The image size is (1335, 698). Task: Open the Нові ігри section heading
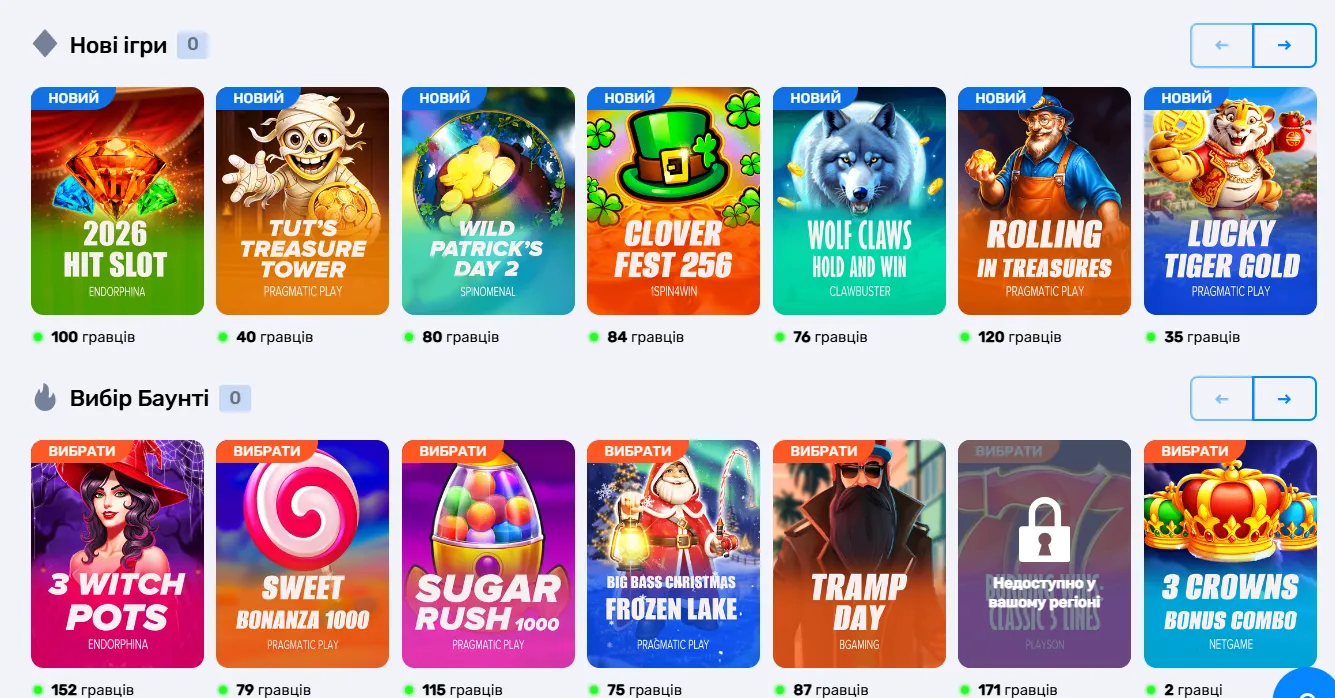118,45
